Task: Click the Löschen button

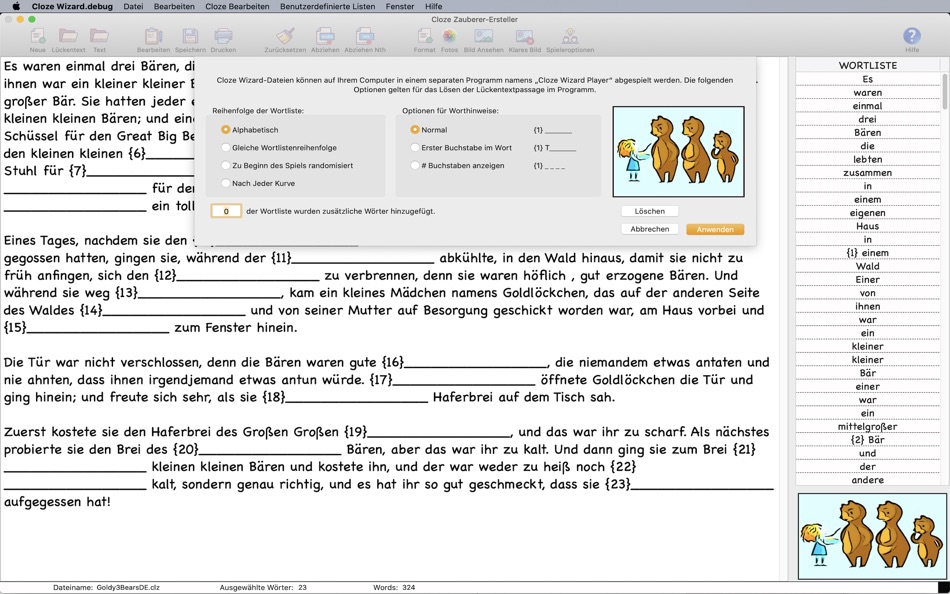Action: (x=649, y=211)
